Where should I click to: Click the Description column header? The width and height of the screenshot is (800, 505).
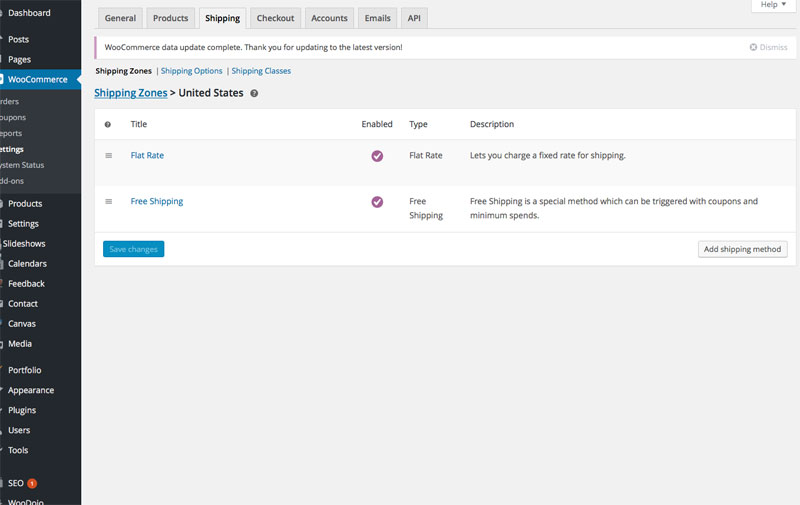[x=492, y=124]
